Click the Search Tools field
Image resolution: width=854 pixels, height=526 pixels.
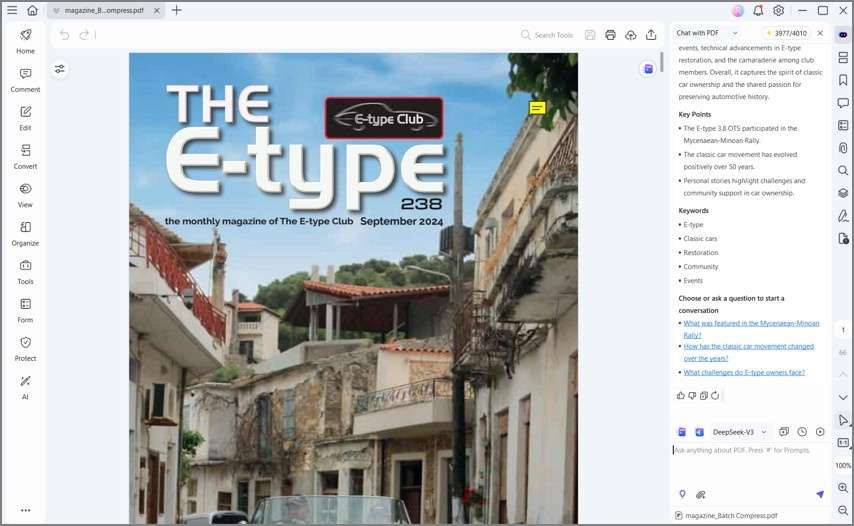coord(547,35)
